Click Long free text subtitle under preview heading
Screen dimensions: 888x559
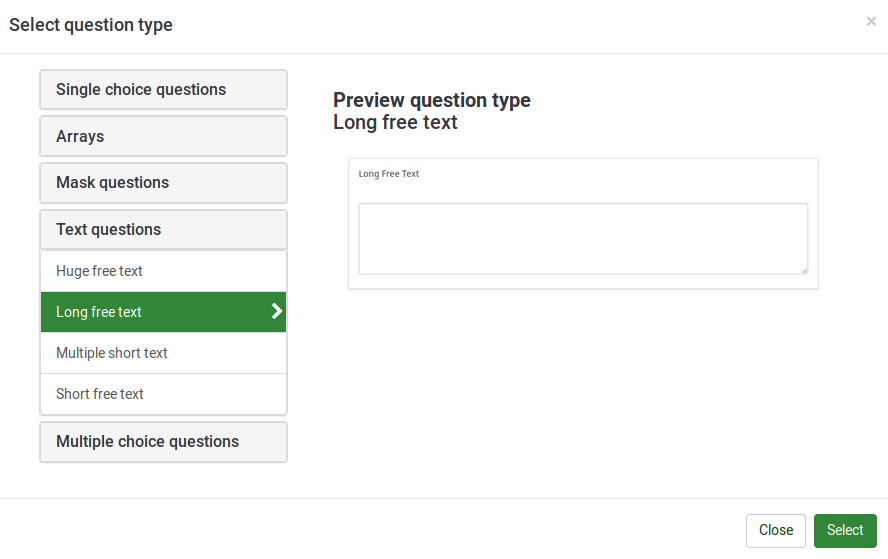[x=395, y=123]
